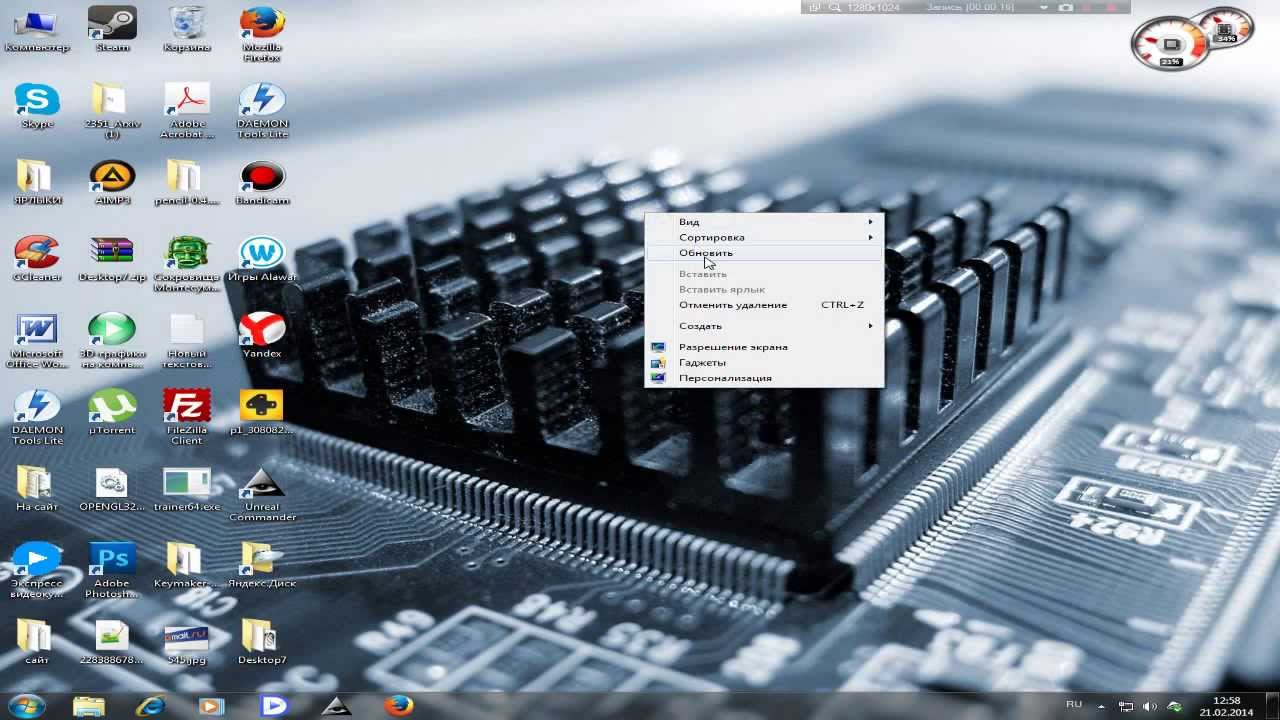This screenshot has height=720, width=1280.
Task: Launch Internet Explorer from the taskbar
Action: (150, 705)
